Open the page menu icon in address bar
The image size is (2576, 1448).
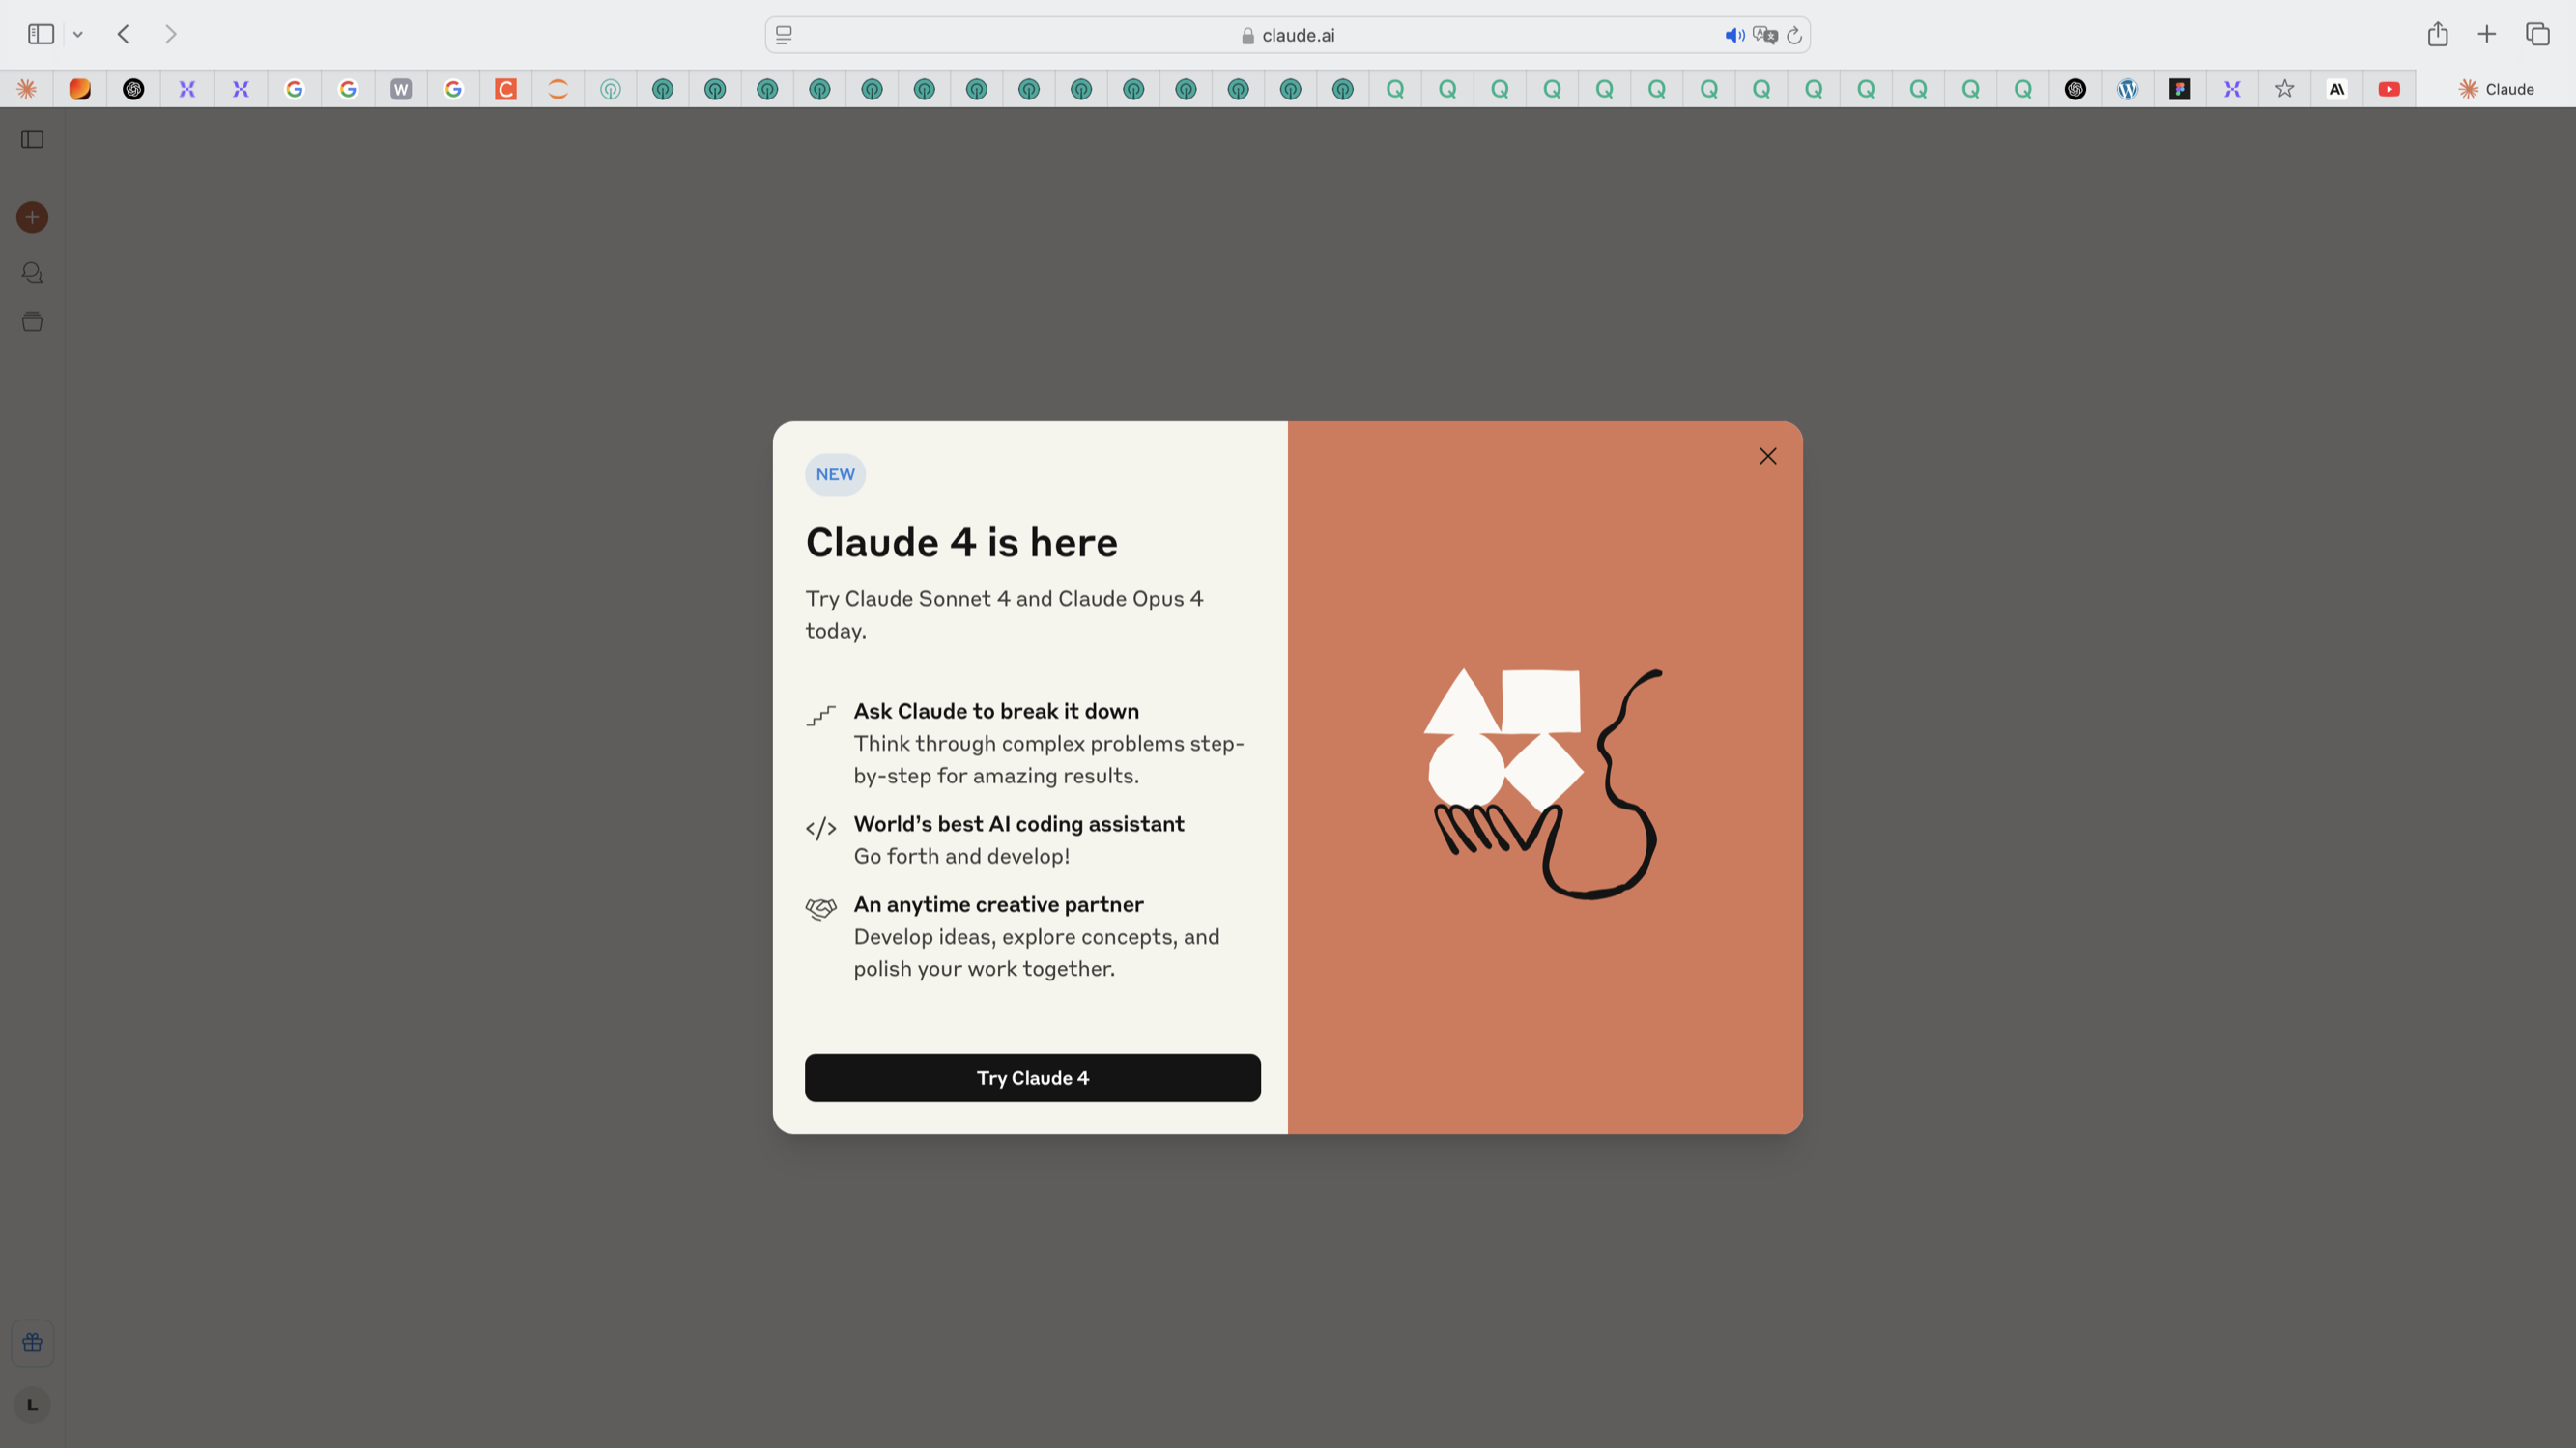tap(784, 35)
